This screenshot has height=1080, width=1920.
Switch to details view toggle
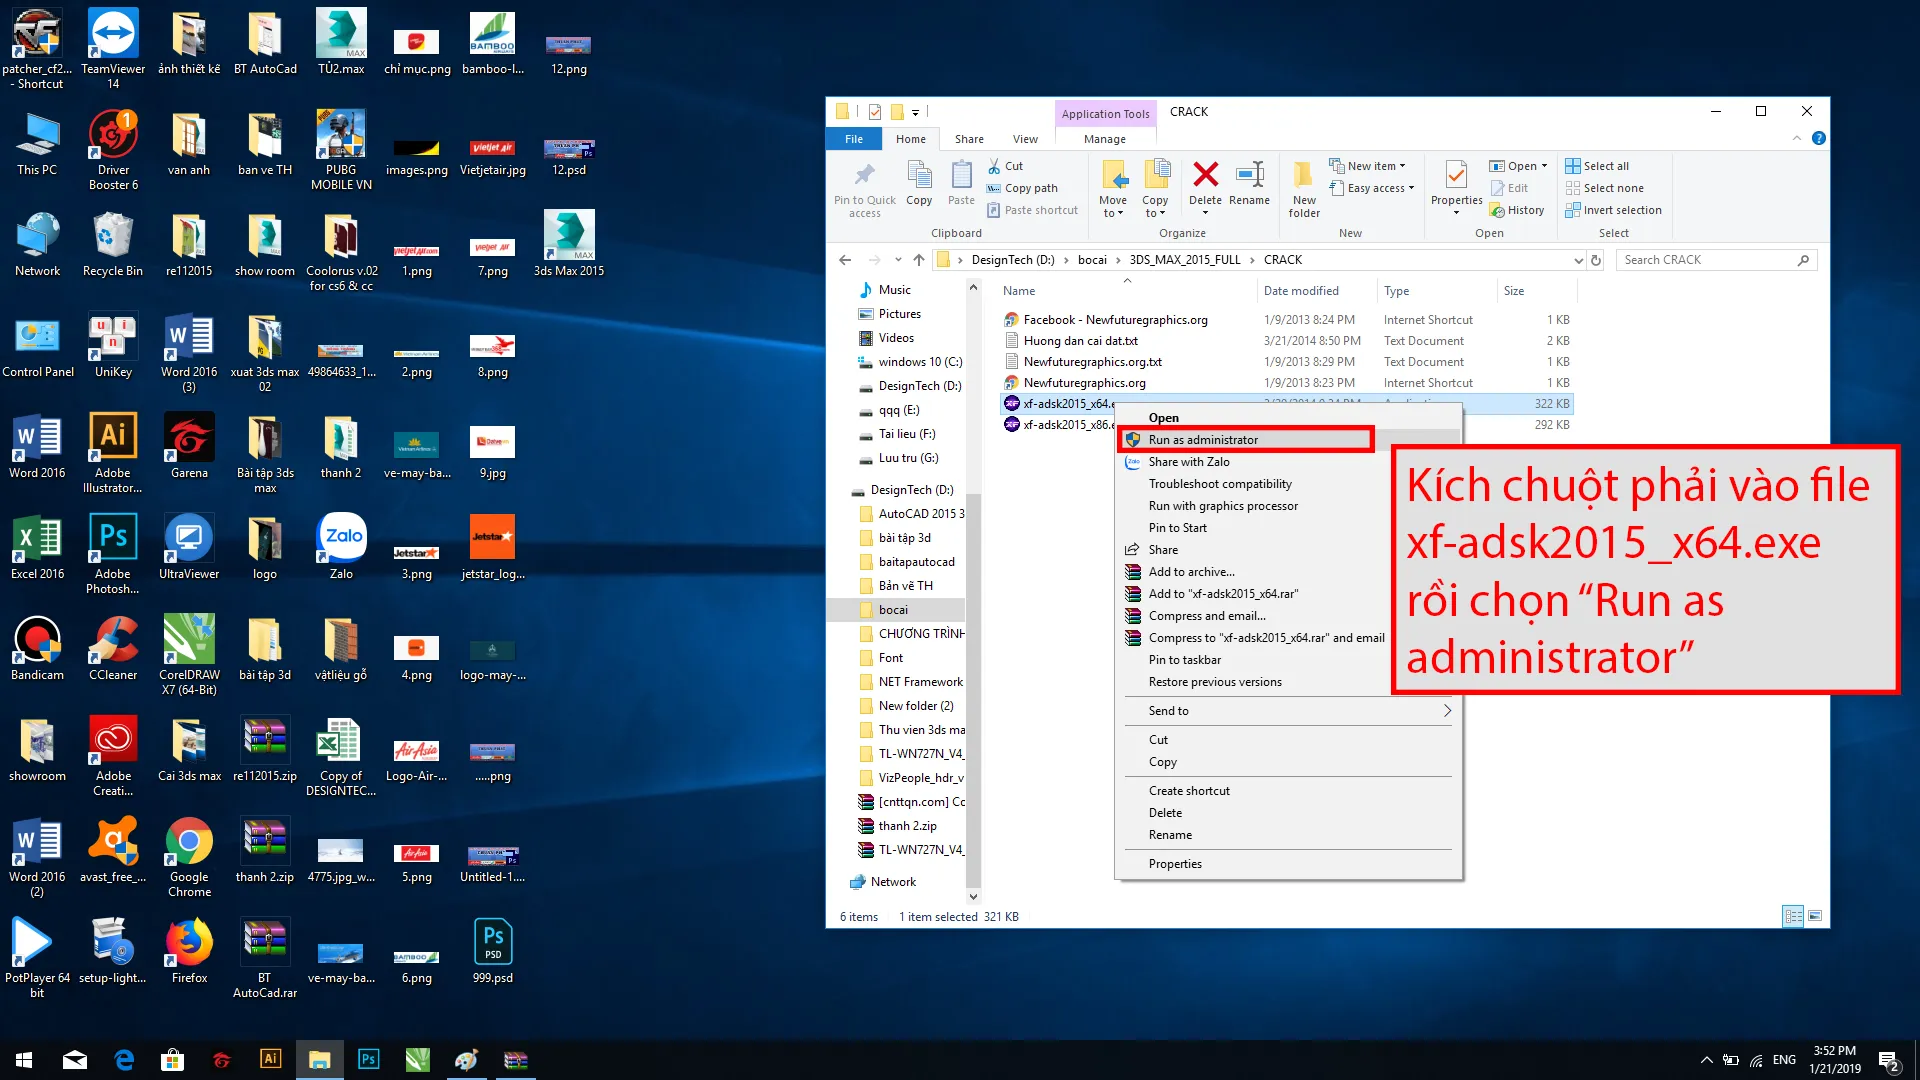(1793, 916)
